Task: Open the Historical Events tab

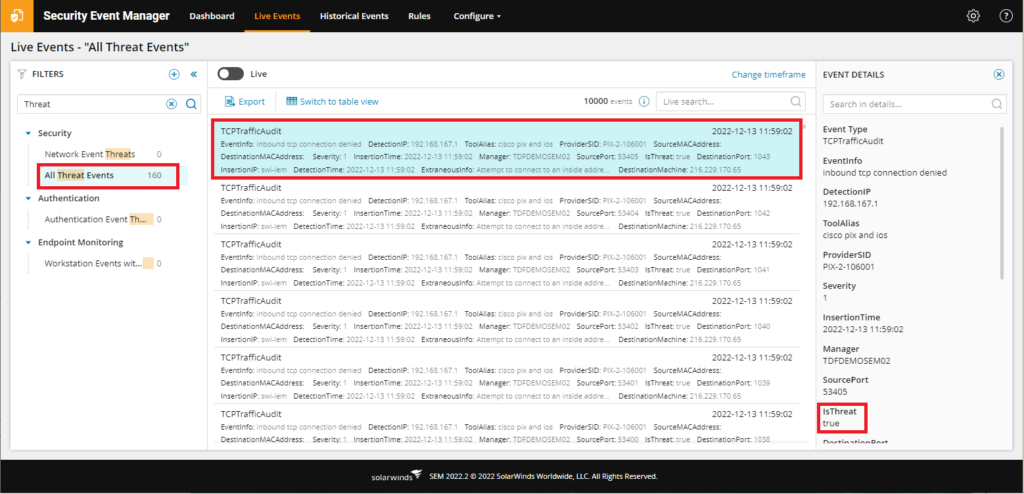Action: point(354,16)
